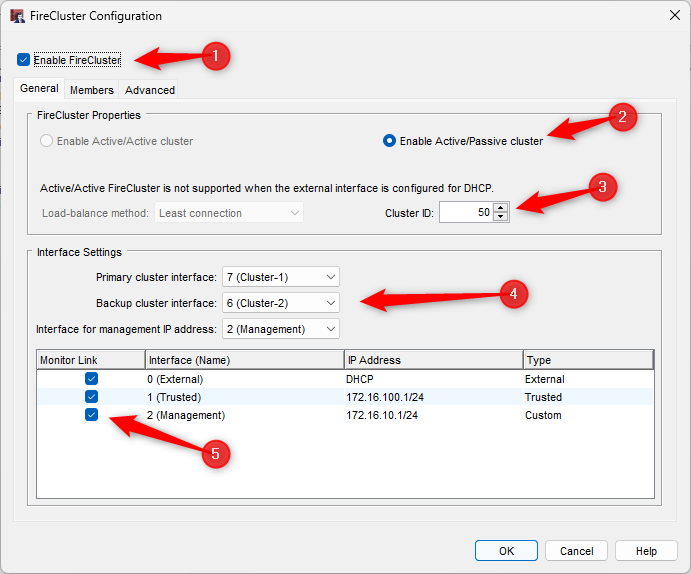This screenshot has width=691, height=574.
Task: Click the Cluster ID value field
Action: (466, 213)
